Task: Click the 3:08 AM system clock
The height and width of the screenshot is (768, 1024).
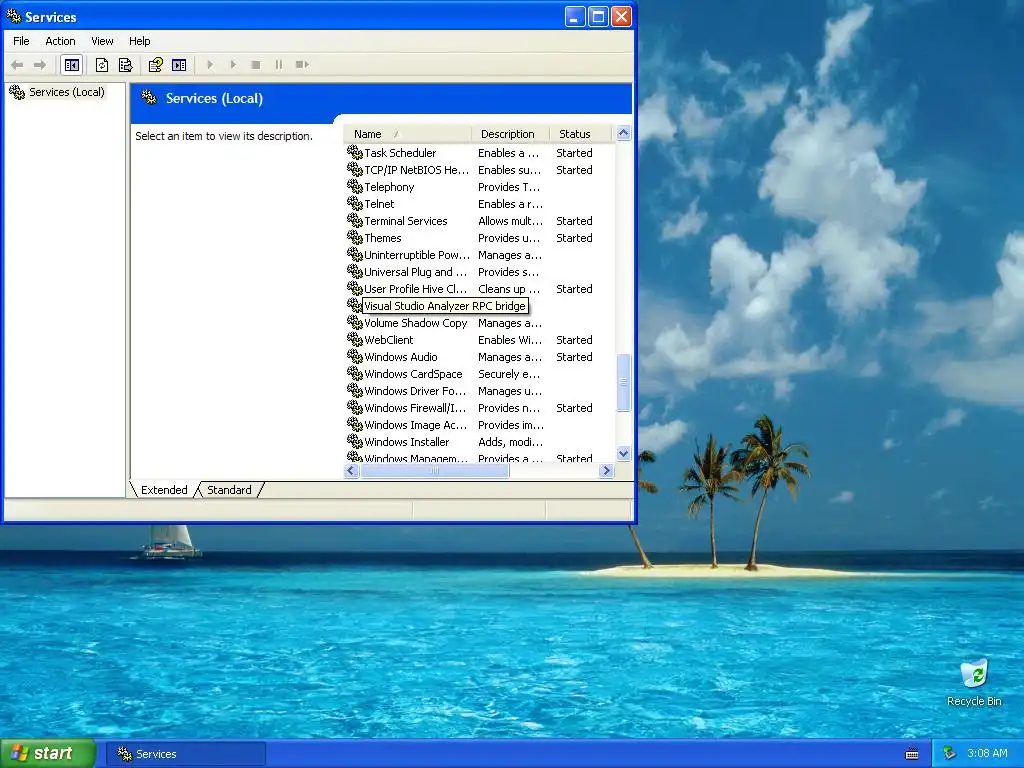Action: click(987, 754)
